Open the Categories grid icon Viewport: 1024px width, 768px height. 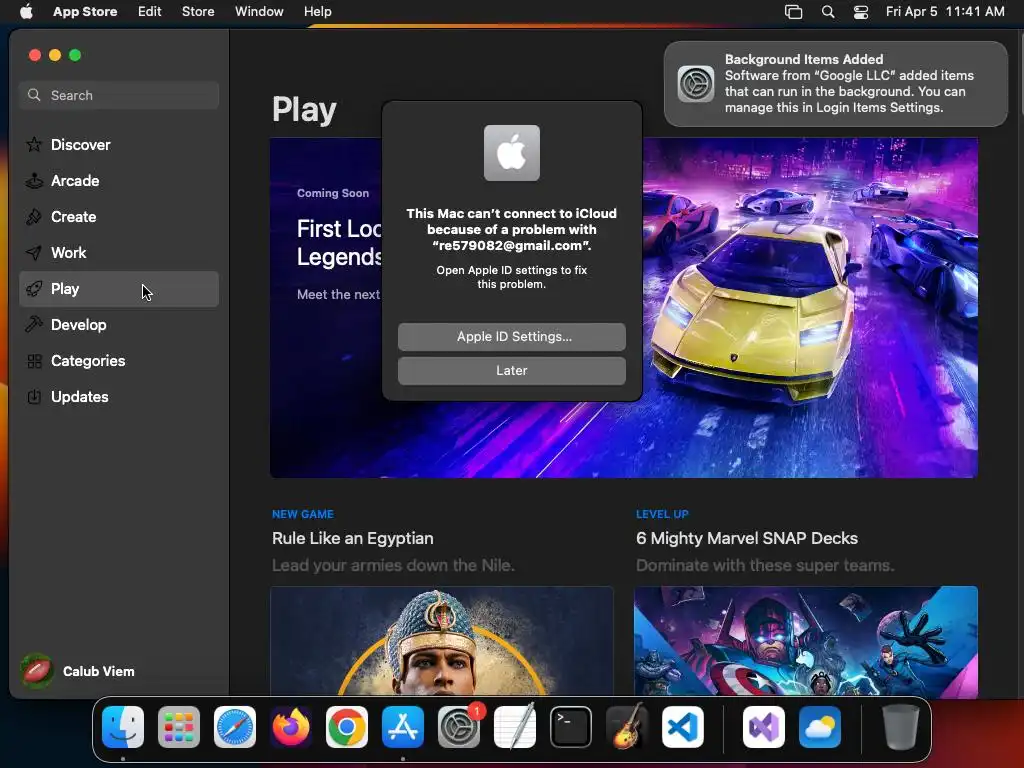[x=34, y=360]
